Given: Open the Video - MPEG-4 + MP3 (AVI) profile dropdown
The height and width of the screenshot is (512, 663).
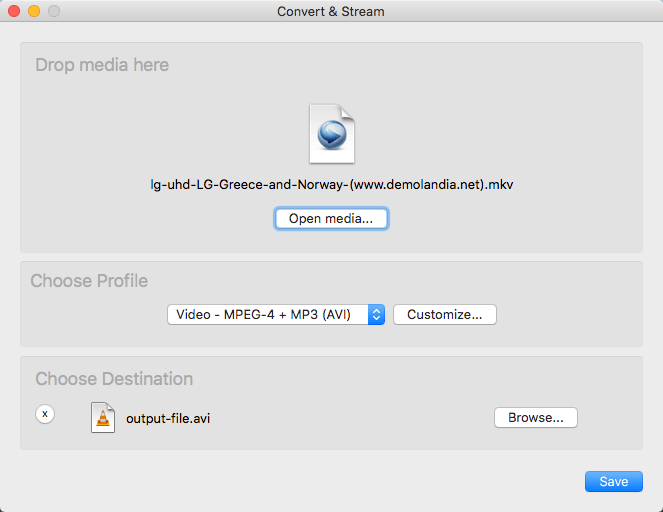Looking at the screenshot, I should tap(276, 315).
